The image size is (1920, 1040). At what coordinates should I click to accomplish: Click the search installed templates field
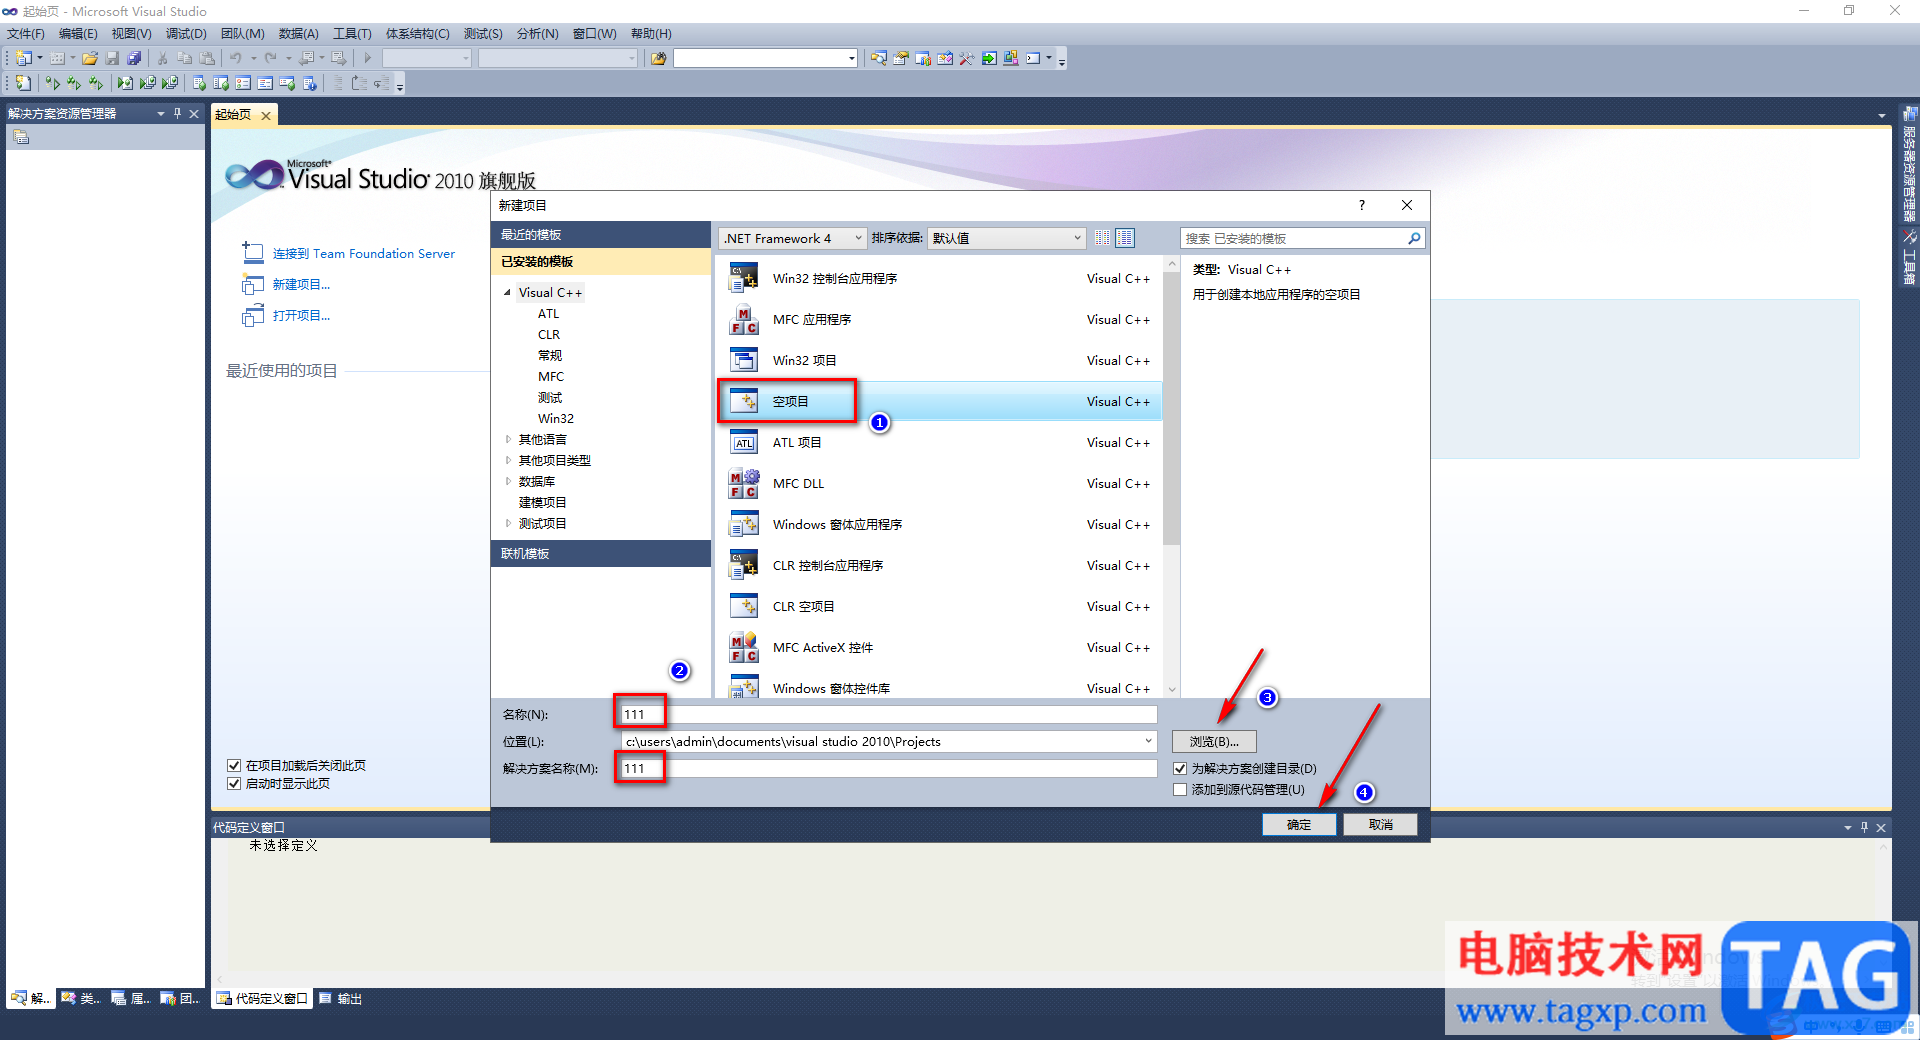pyautogui.click(x=1293, y=238)
